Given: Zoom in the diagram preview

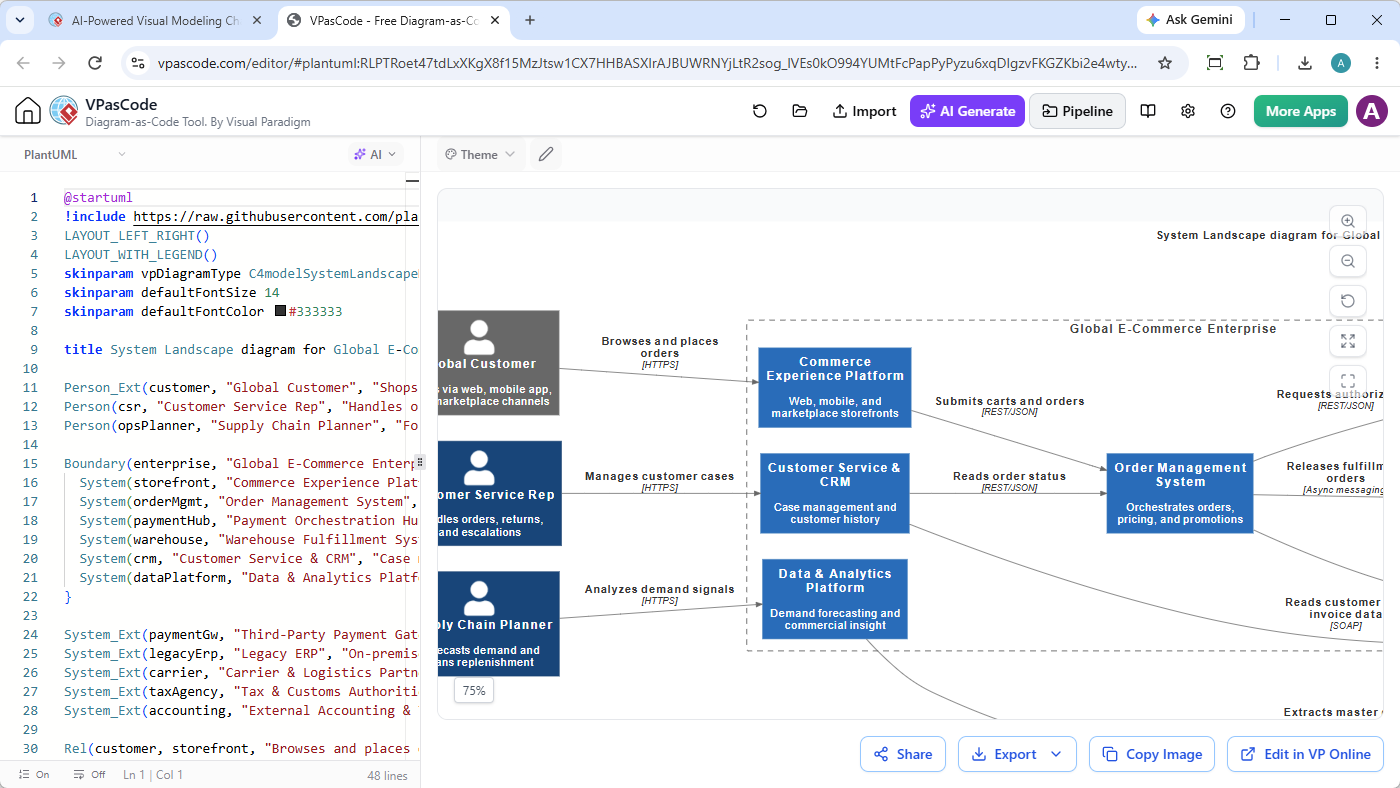Looking at the screenshot, I should click(x=1348, y=221).
